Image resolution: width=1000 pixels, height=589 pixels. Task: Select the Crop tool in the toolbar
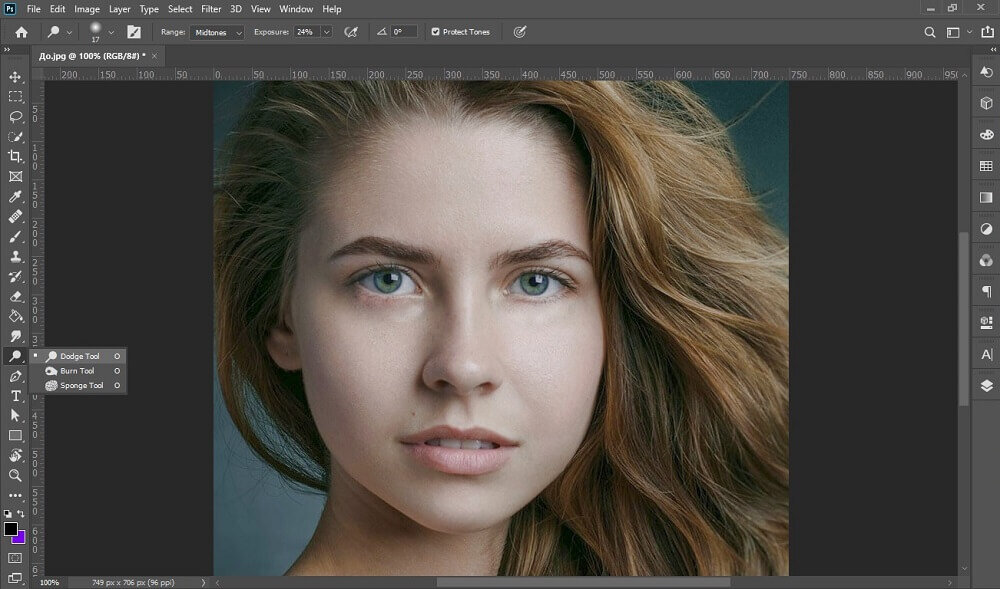click(x=15, y=156)
